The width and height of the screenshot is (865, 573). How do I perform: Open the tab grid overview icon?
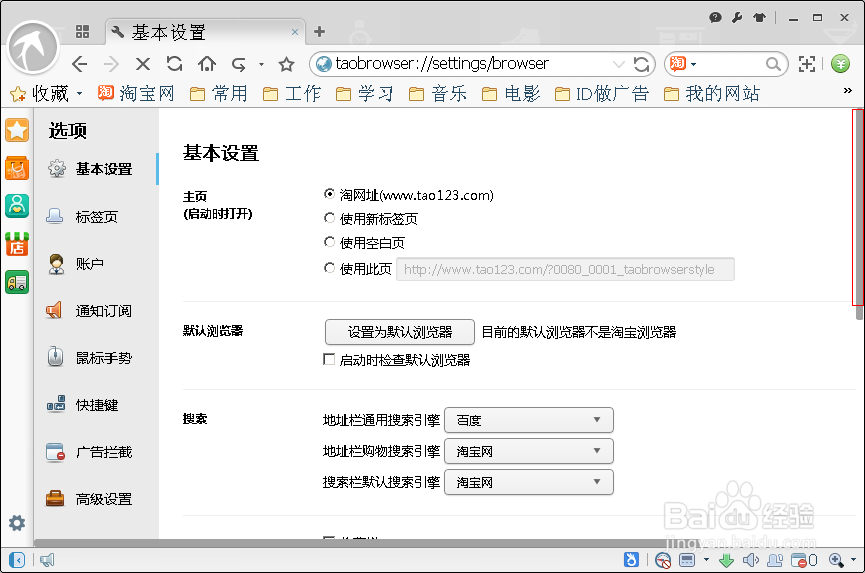click(x=82, y=31)
